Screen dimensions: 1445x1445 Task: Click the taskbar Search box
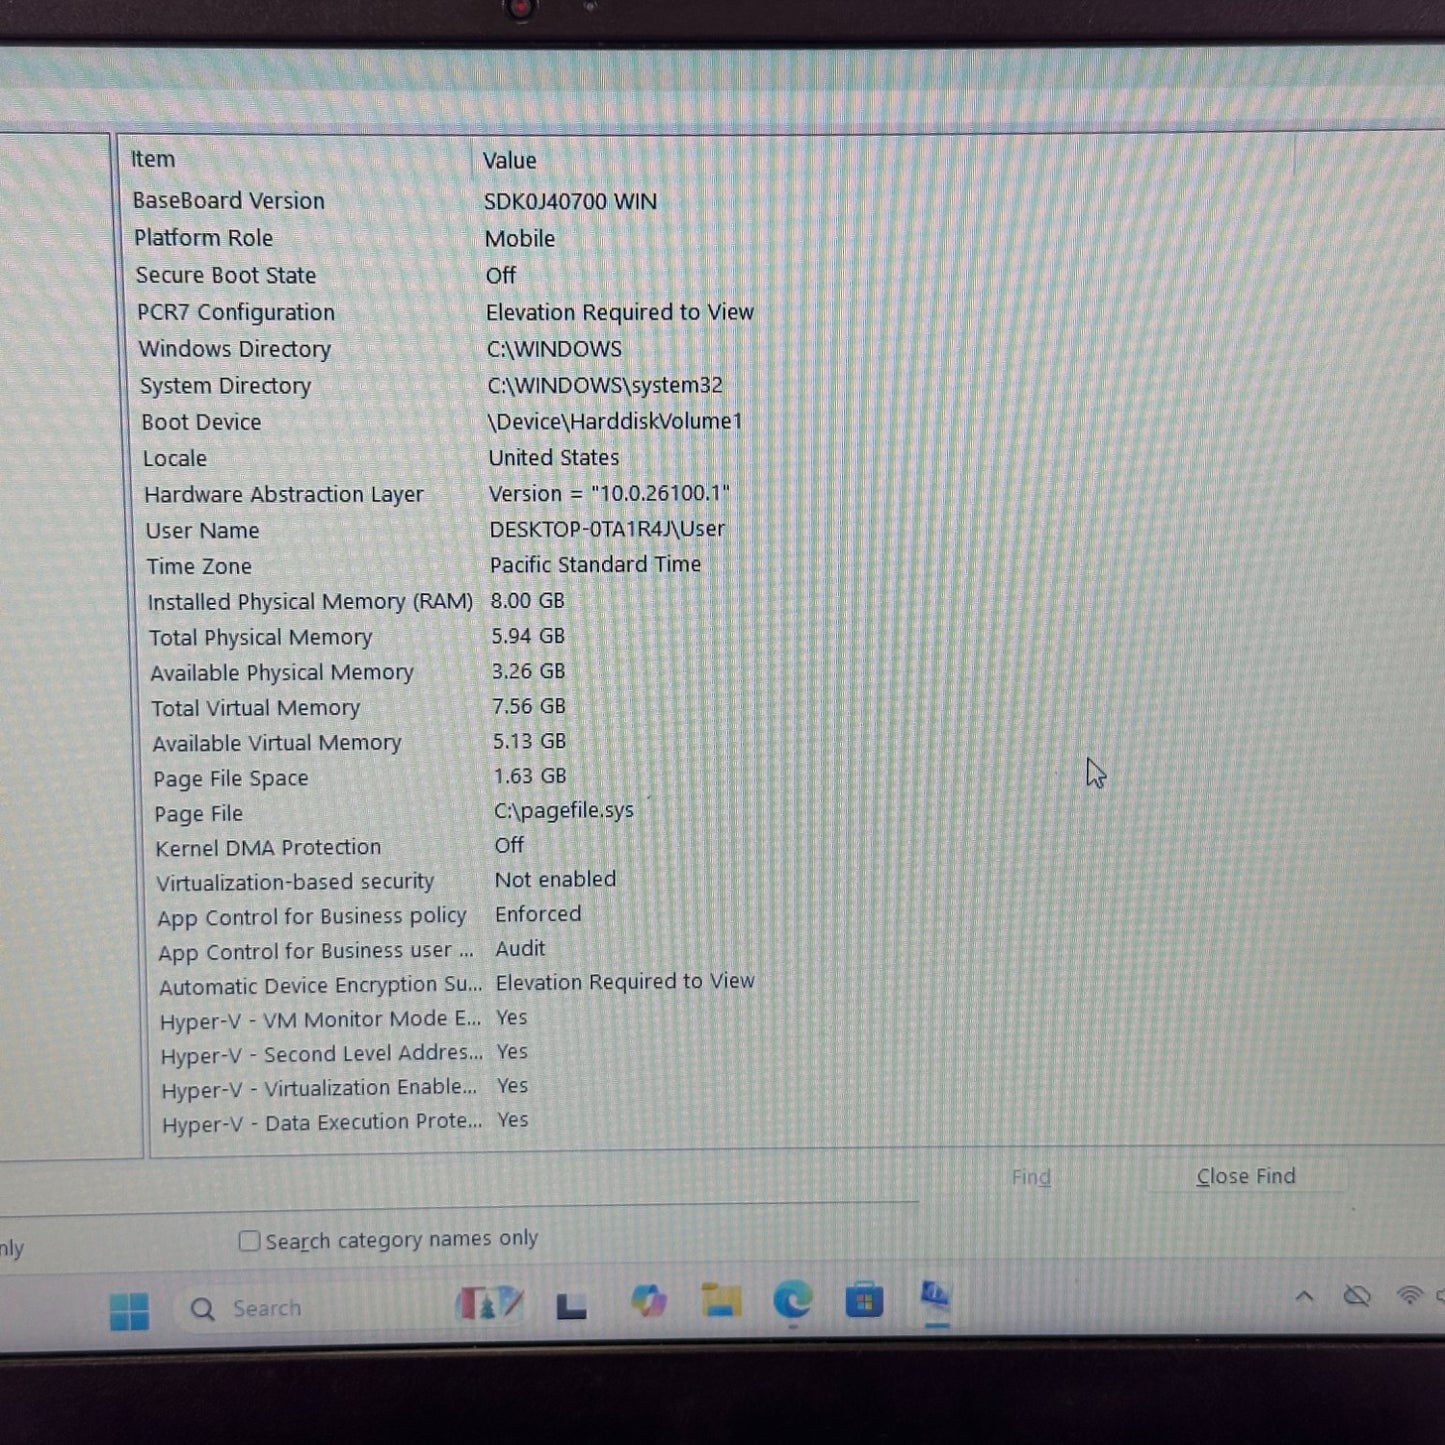tap(266, 1308)
